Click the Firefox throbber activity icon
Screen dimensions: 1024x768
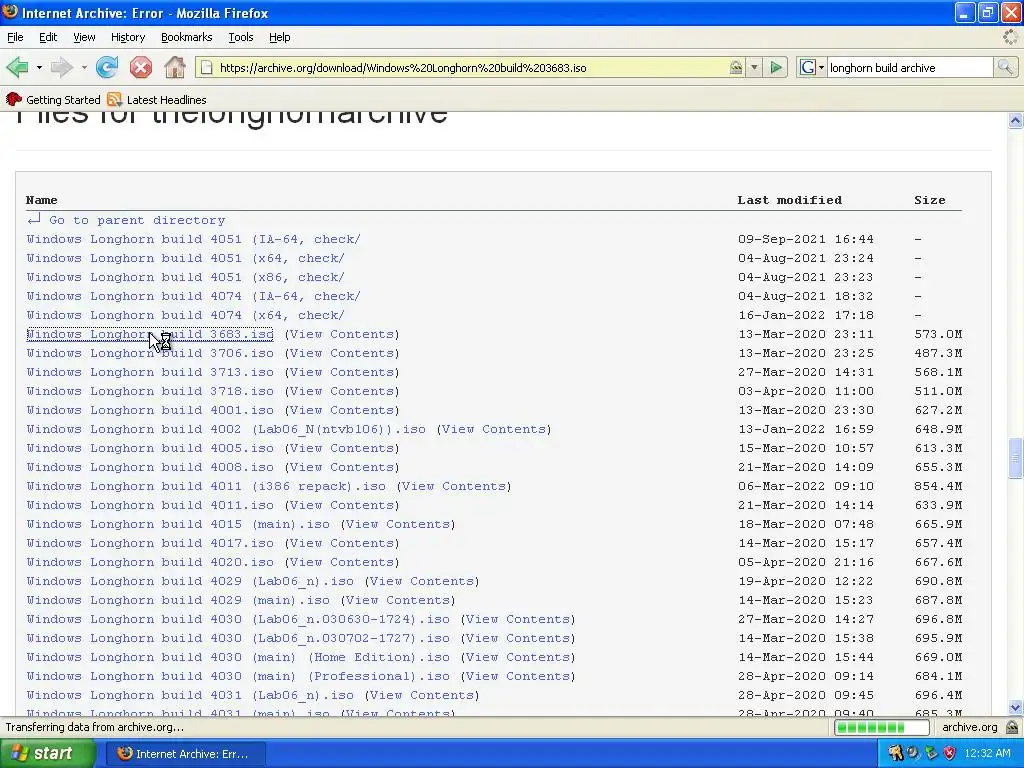pos(1010,37)
